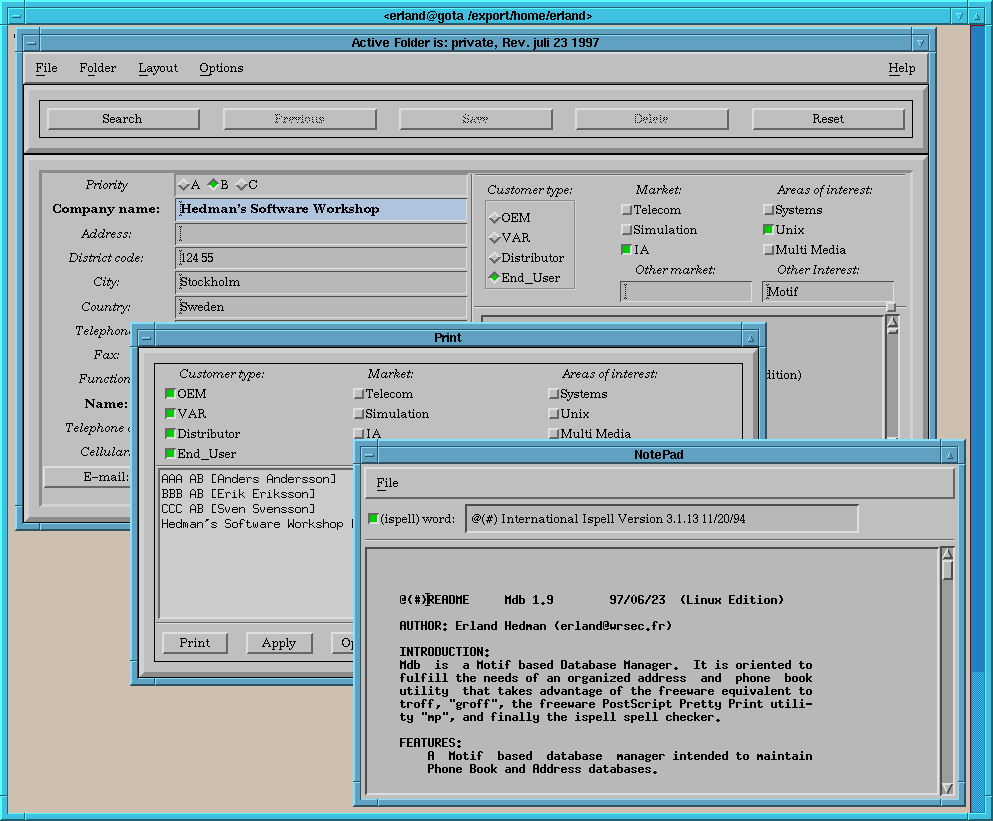Toggle the (ispell) word checkbox
993x821 pixels.
[373, 519]
